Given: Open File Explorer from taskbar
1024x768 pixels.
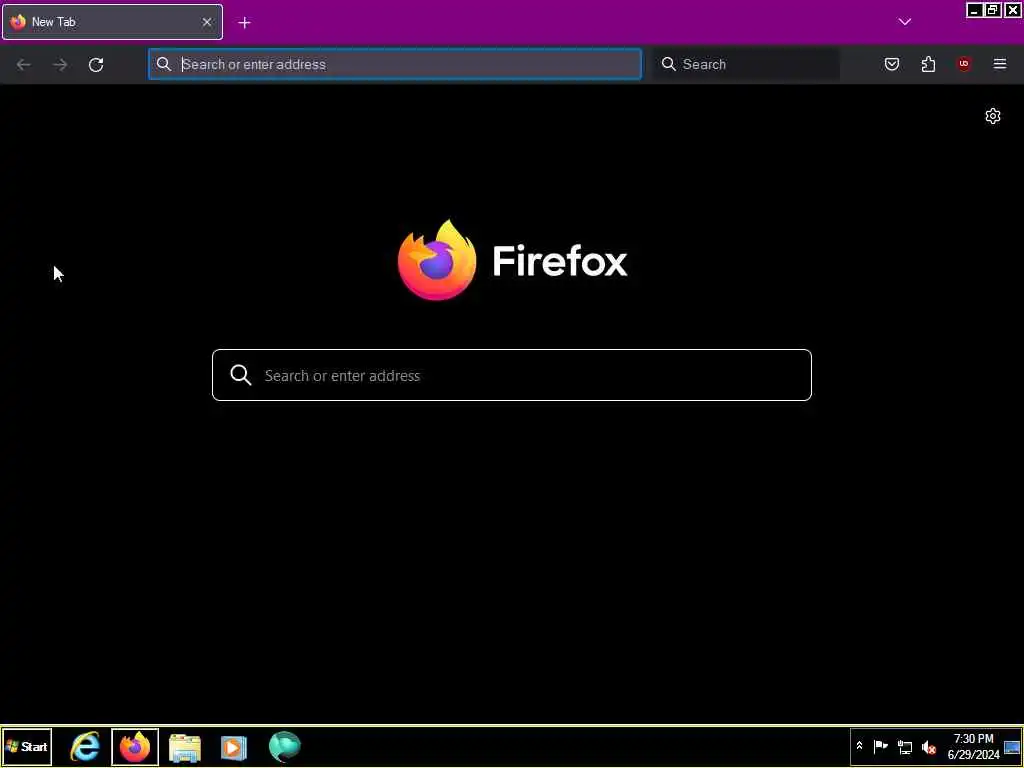Looking at the screenshot, I should (185, 747).
